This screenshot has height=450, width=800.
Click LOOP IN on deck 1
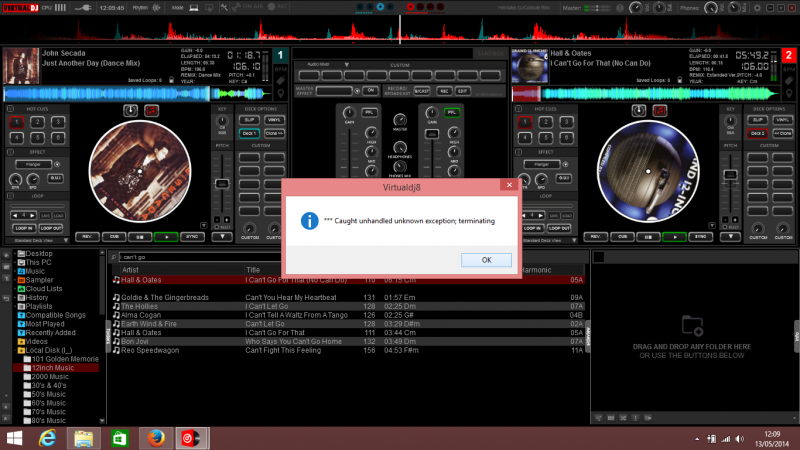[x=23, y=228]
